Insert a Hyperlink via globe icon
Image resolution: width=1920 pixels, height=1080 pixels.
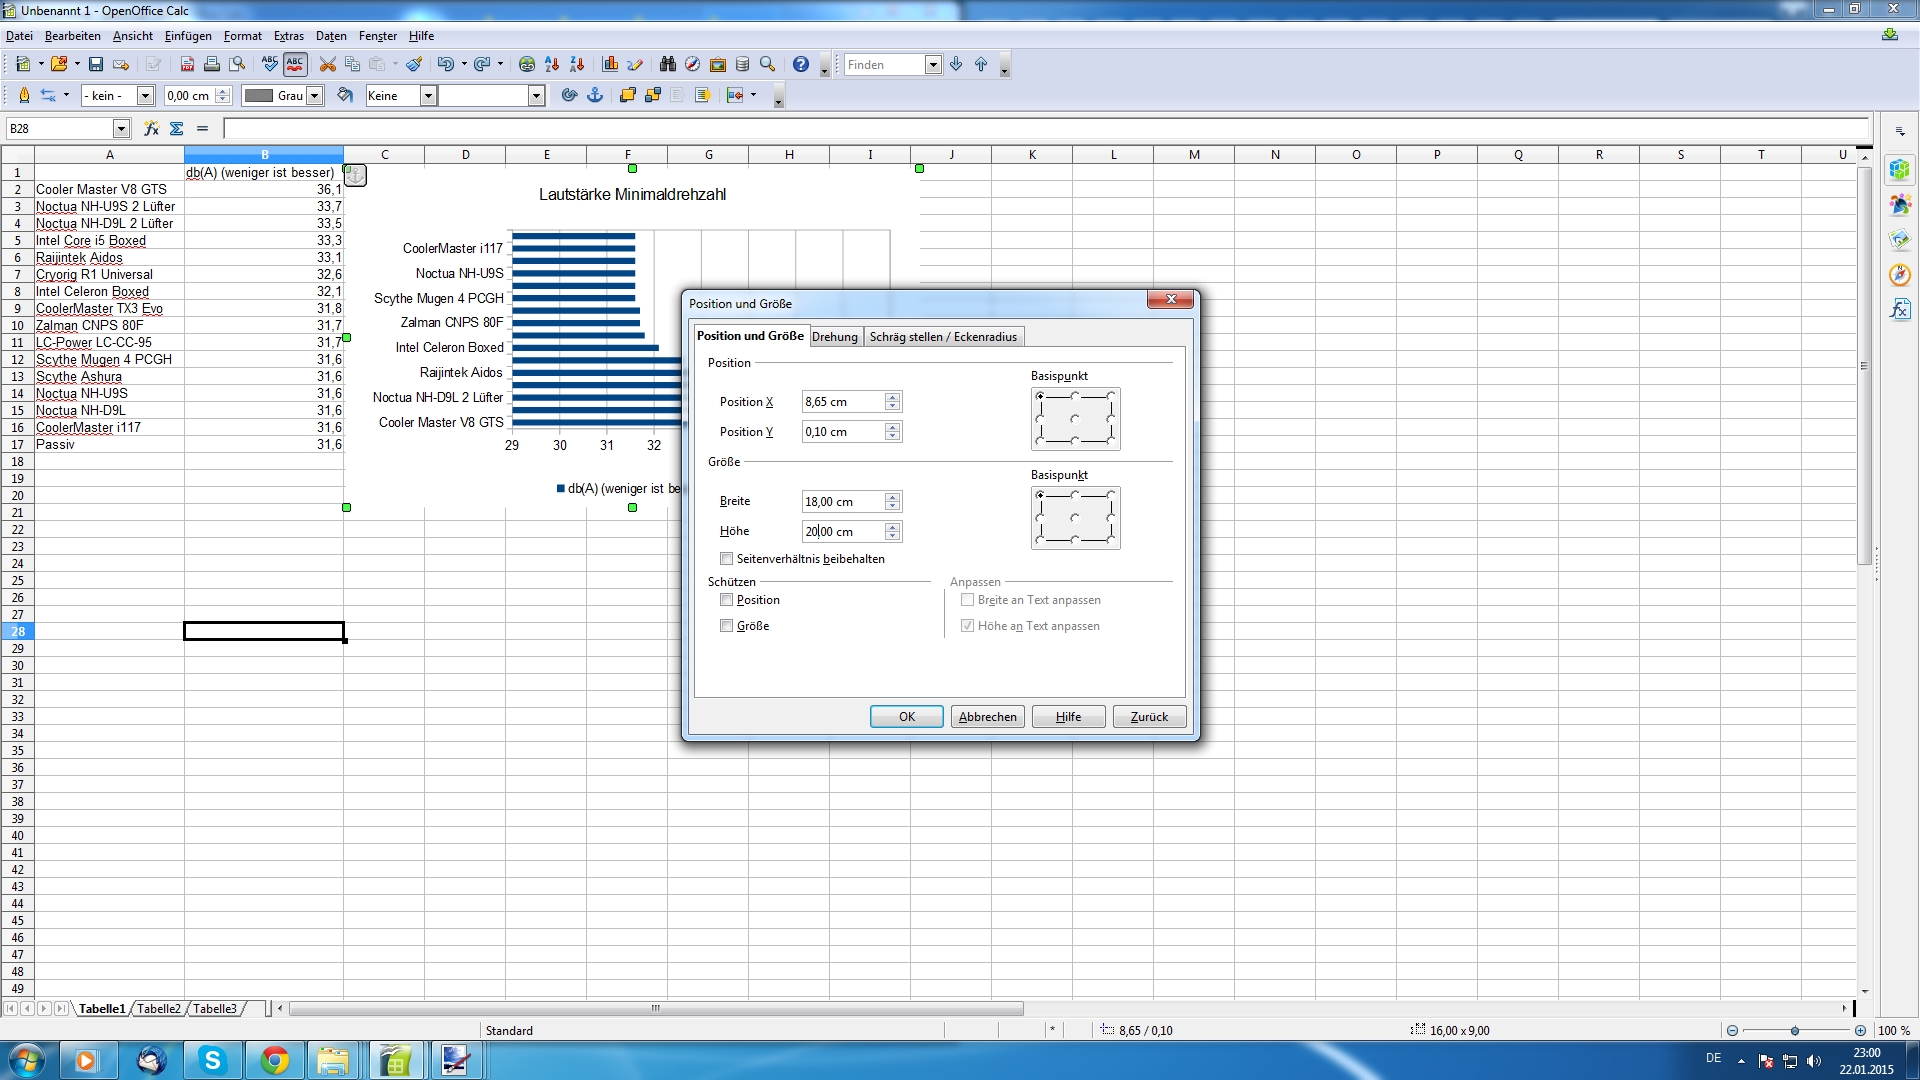(527, 65)
